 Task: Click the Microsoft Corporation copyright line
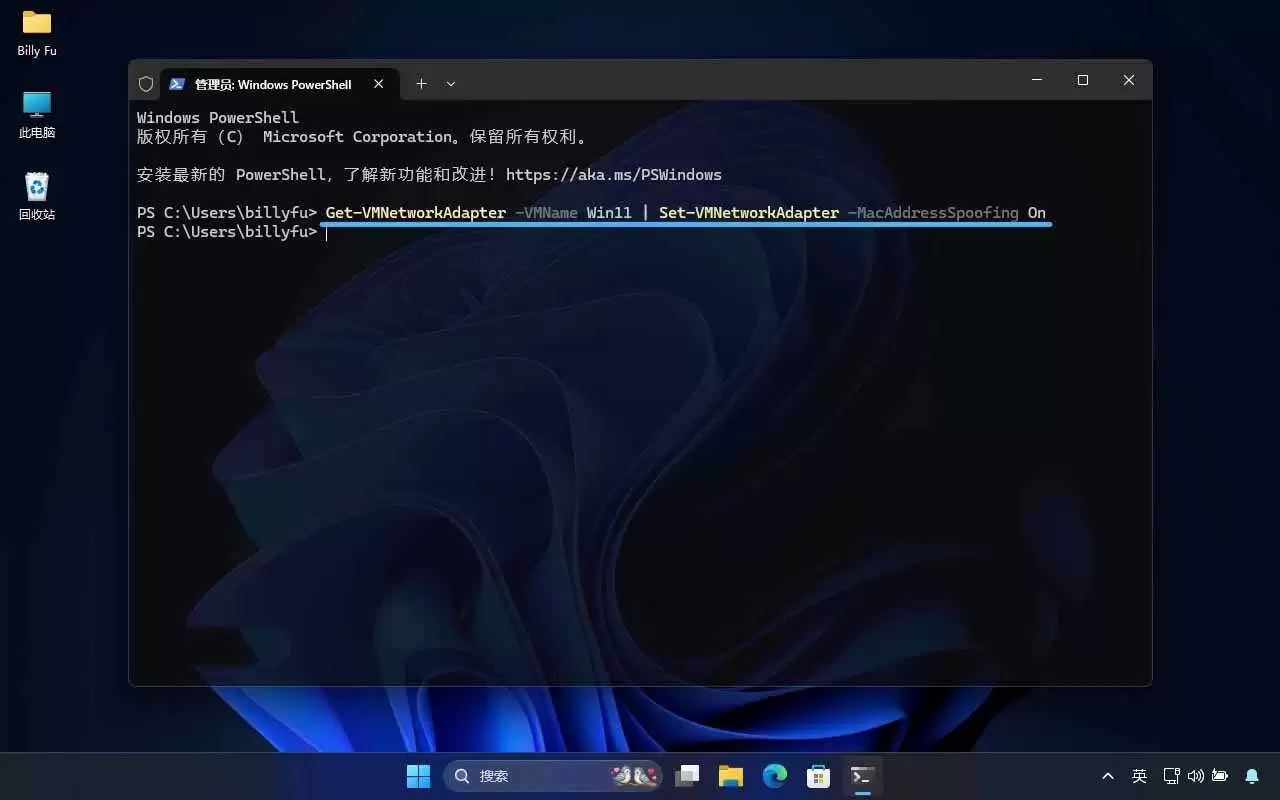pyautogui.click(x=366, y=137)
